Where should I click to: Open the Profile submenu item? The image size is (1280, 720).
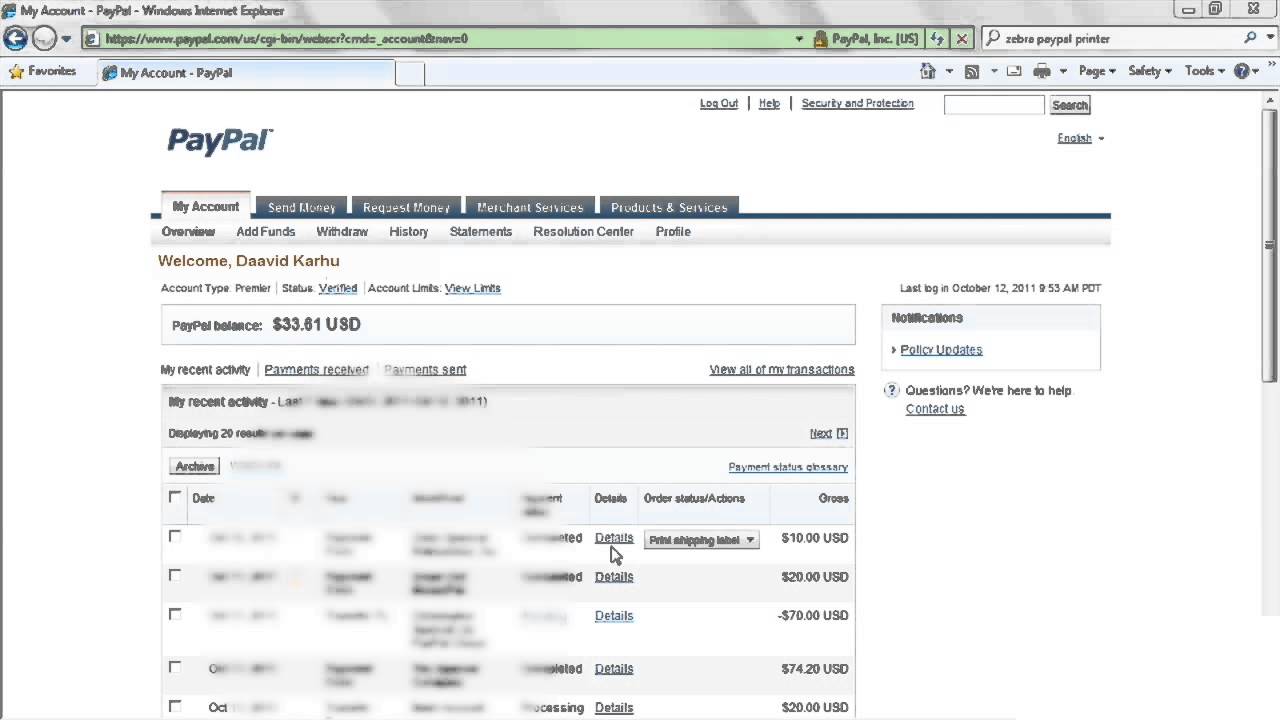673,231
